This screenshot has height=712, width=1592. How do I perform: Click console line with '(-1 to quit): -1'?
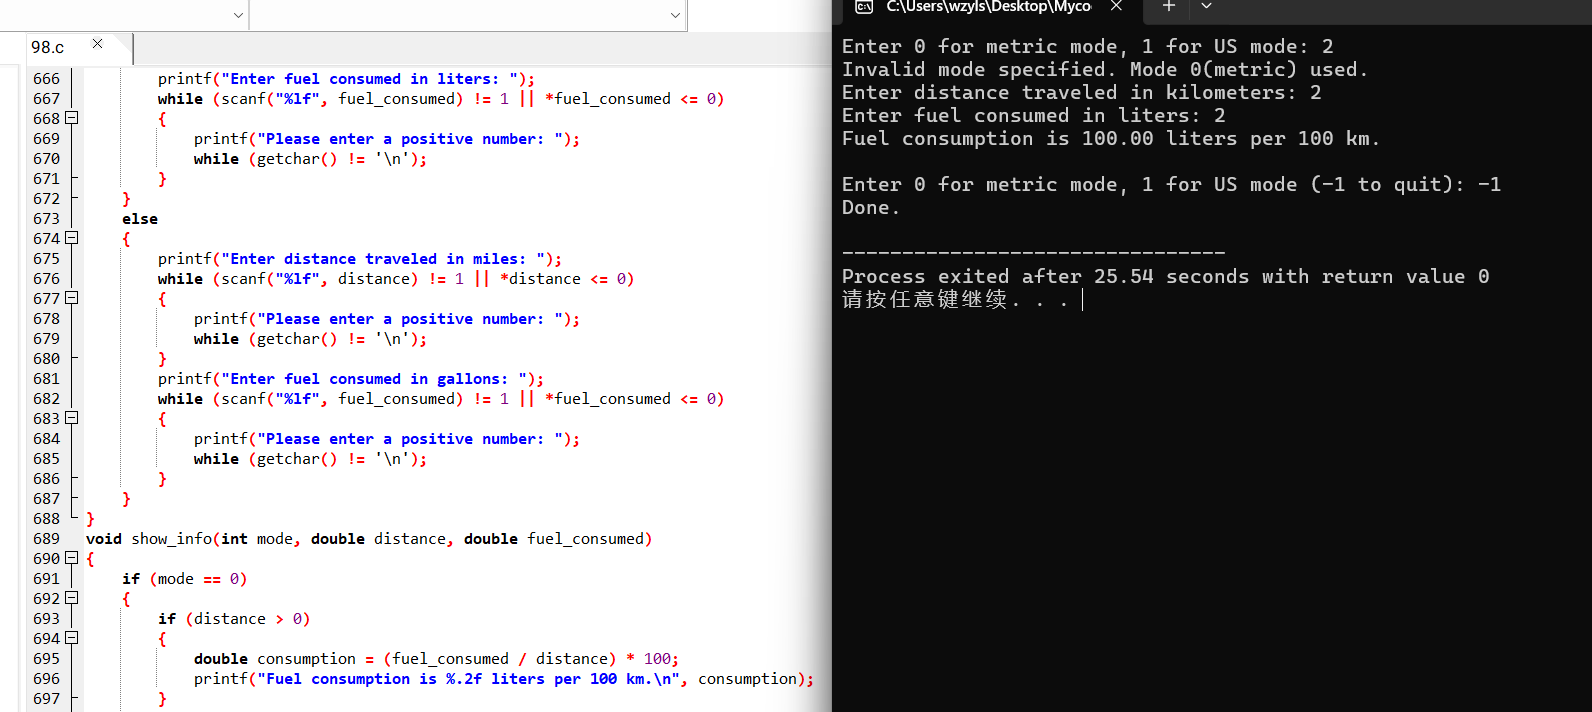click(x=1171, y=184)
